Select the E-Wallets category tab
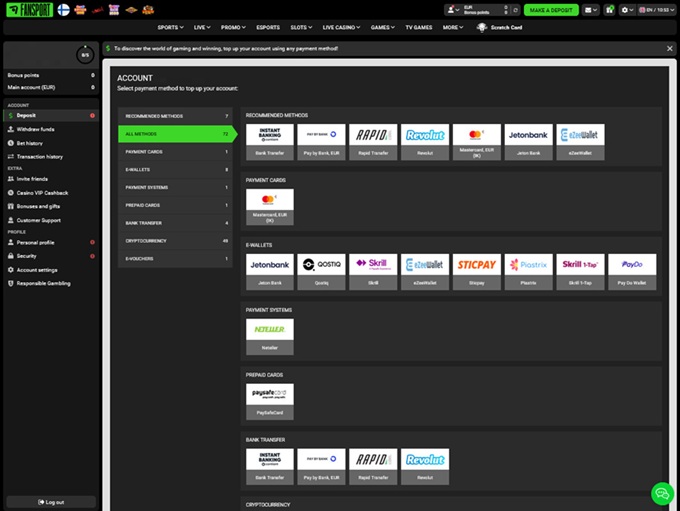The height and width of the screenshot is (511, 680). click(174, 169)
